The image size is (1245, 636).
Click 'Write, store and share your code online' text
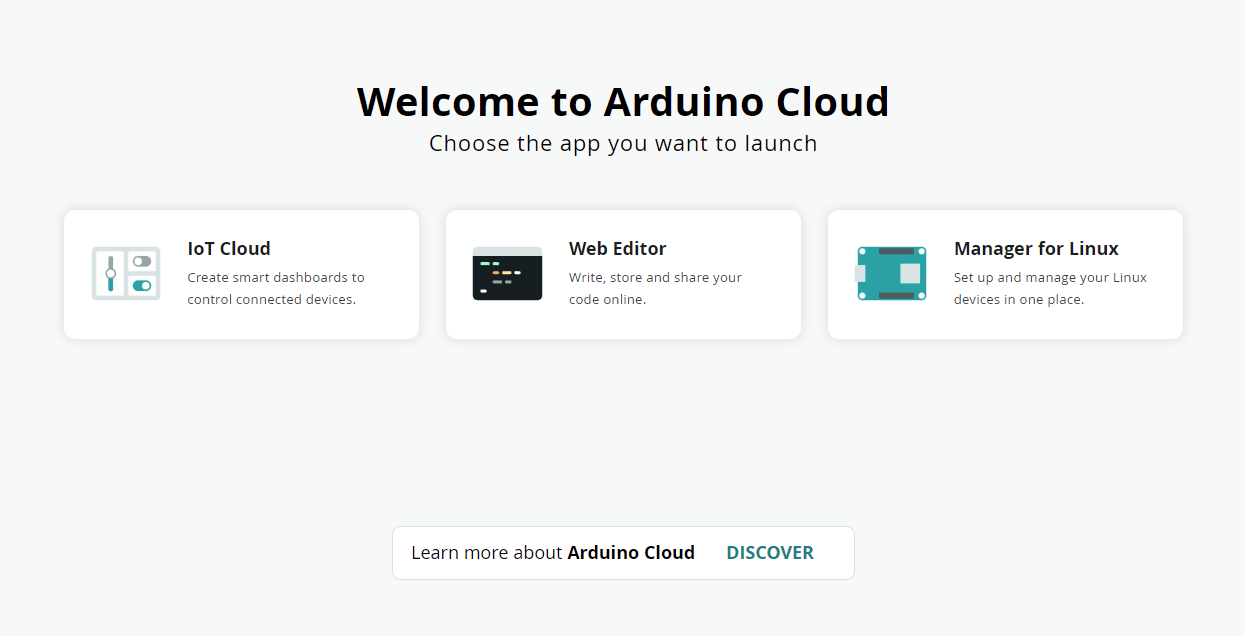(x=655, y=288)
